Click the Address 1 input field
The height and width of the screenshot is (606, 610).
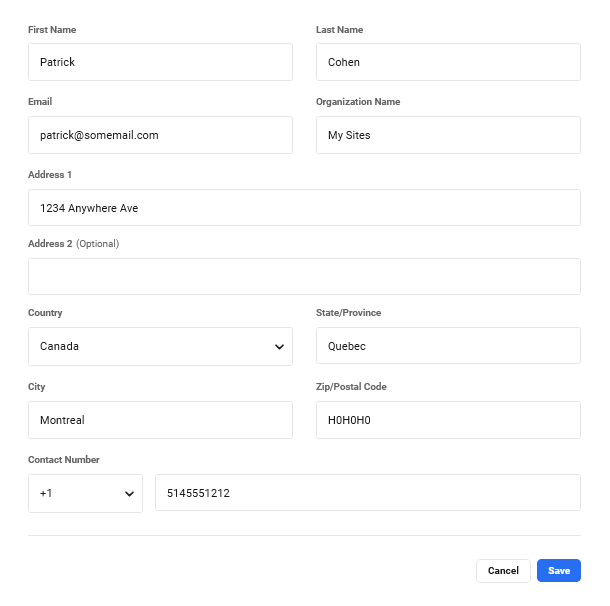point(304,208)
